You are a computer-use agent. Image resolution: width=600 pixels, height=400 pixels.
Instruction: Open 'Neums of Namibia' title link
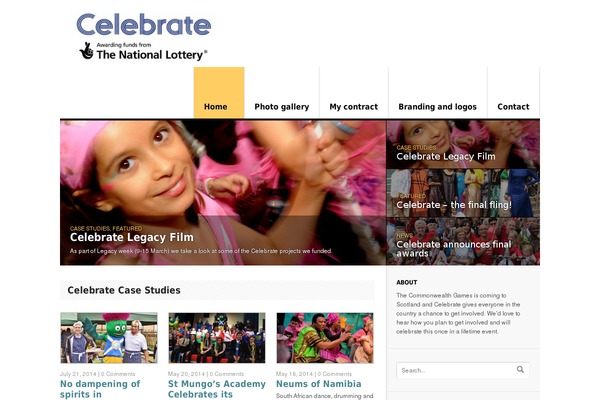pos(318,384)
